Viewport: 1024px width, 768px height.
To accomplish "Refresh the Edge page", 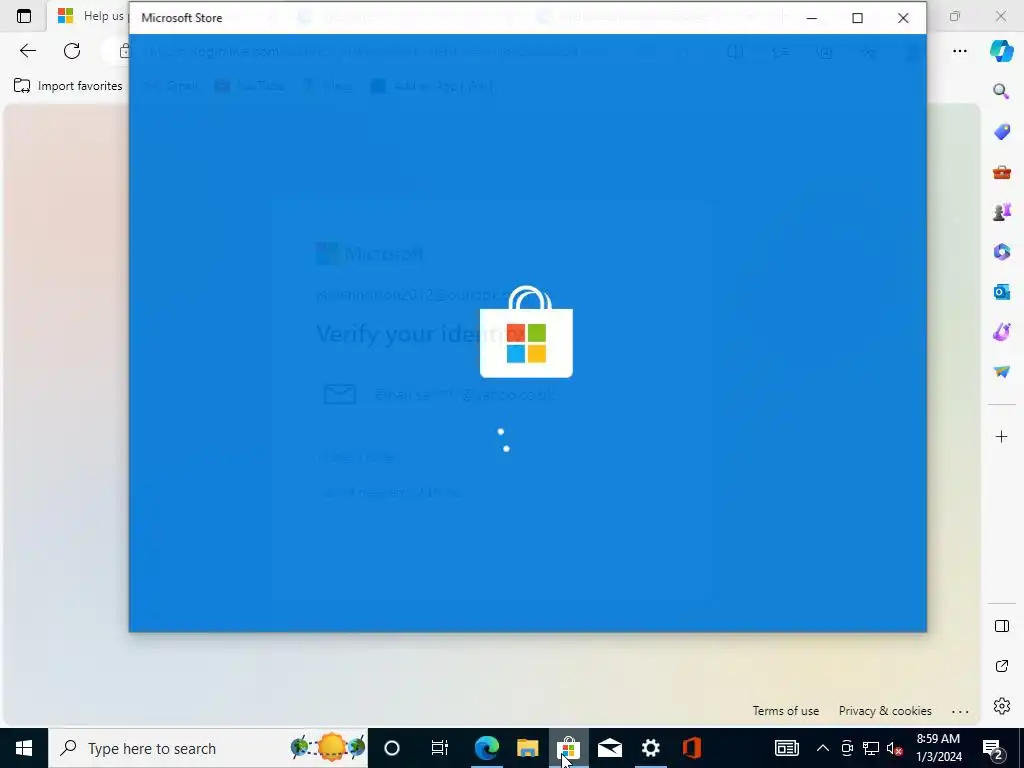I will click(72, 51).
